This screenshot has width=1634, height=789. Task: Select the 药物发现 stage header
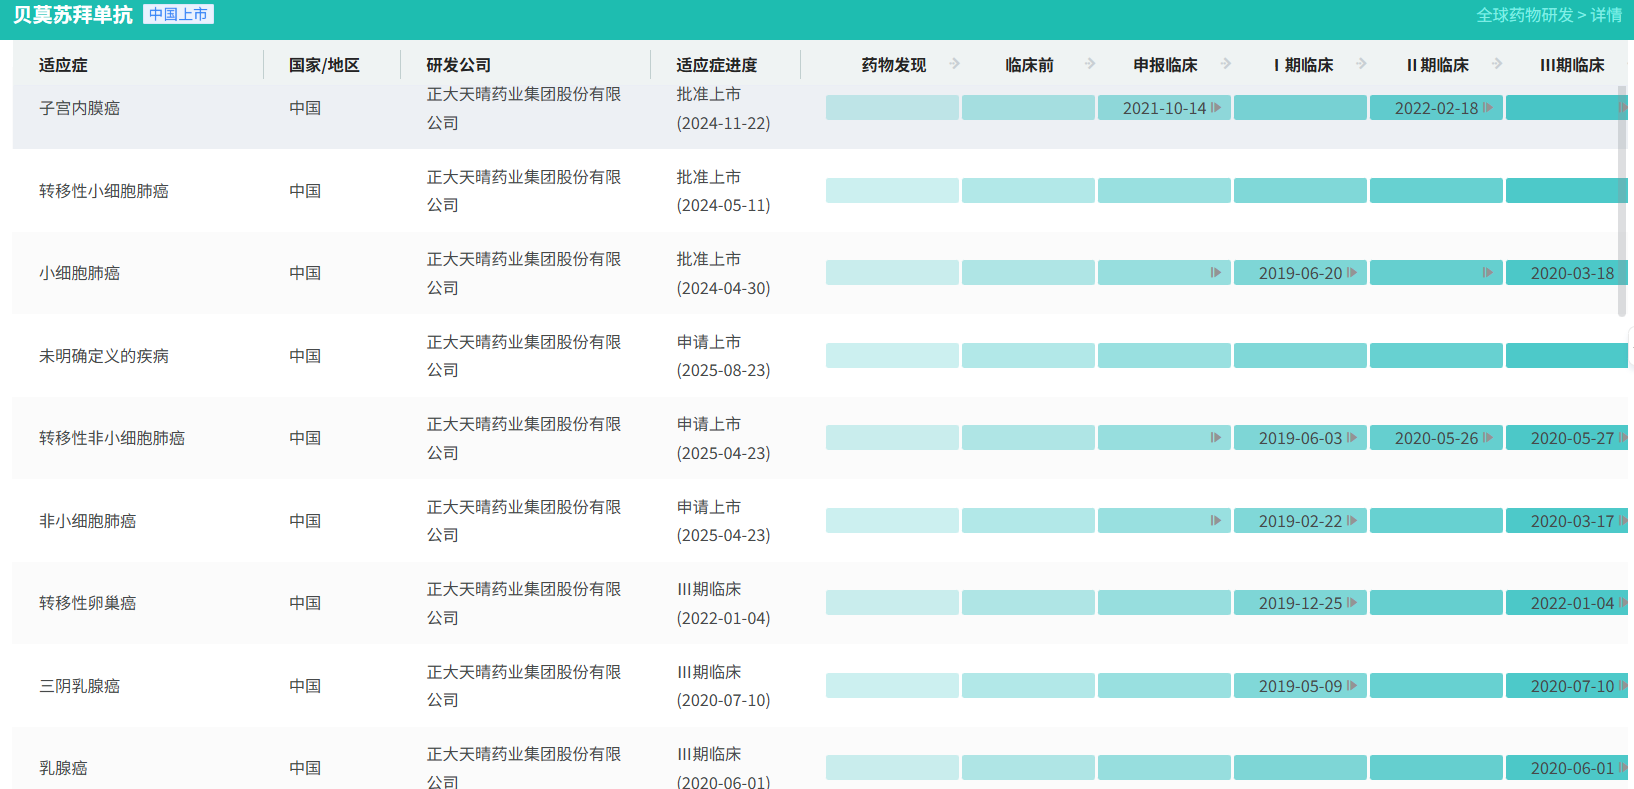pos(893,65)
